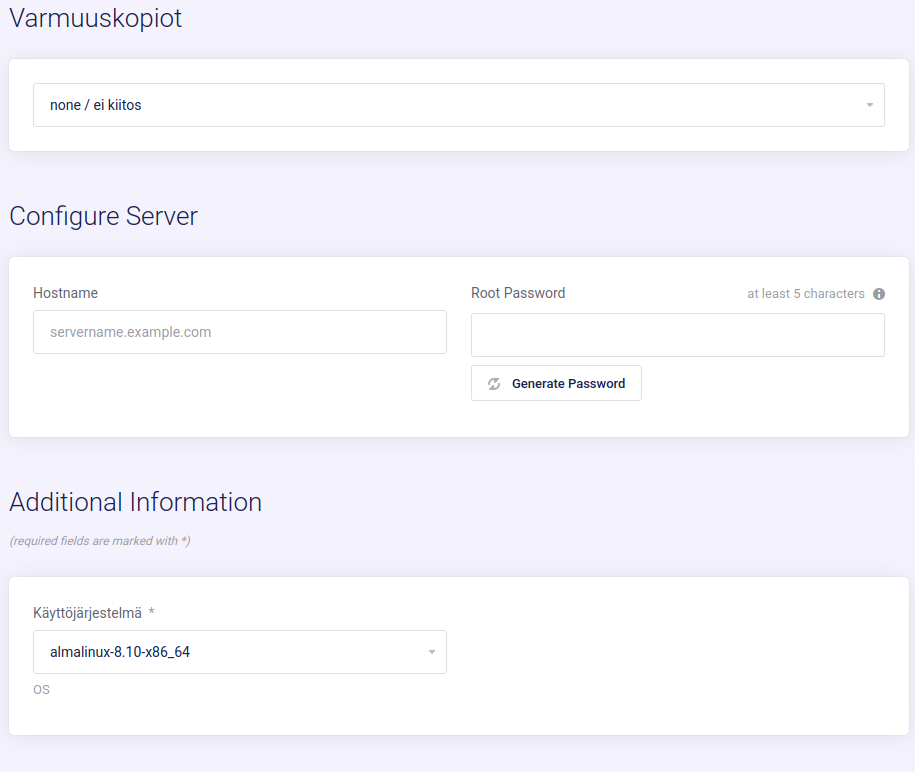Focus the Hostname input field
The width and height of the screenshot is (915, 772).
click(239, 332)
